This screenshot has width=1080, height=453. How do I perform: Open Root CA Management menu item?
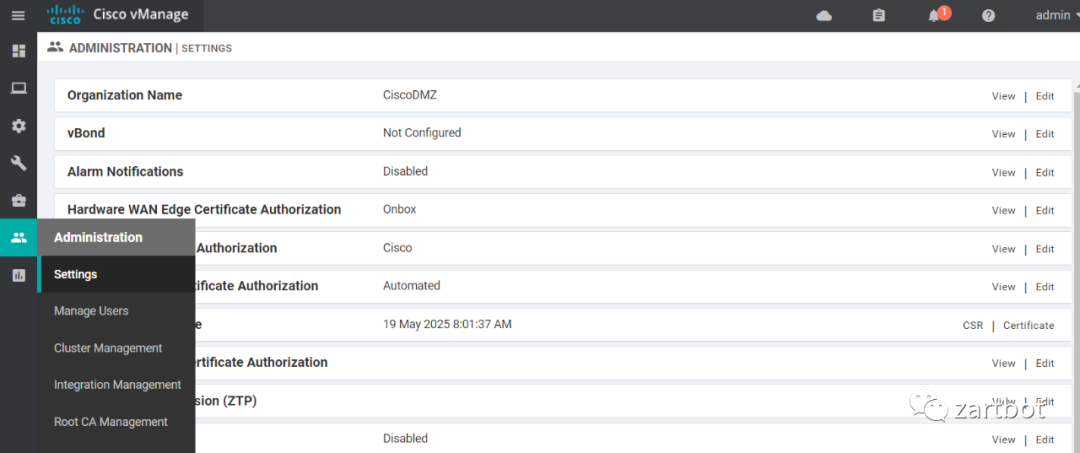click(111, 422)
